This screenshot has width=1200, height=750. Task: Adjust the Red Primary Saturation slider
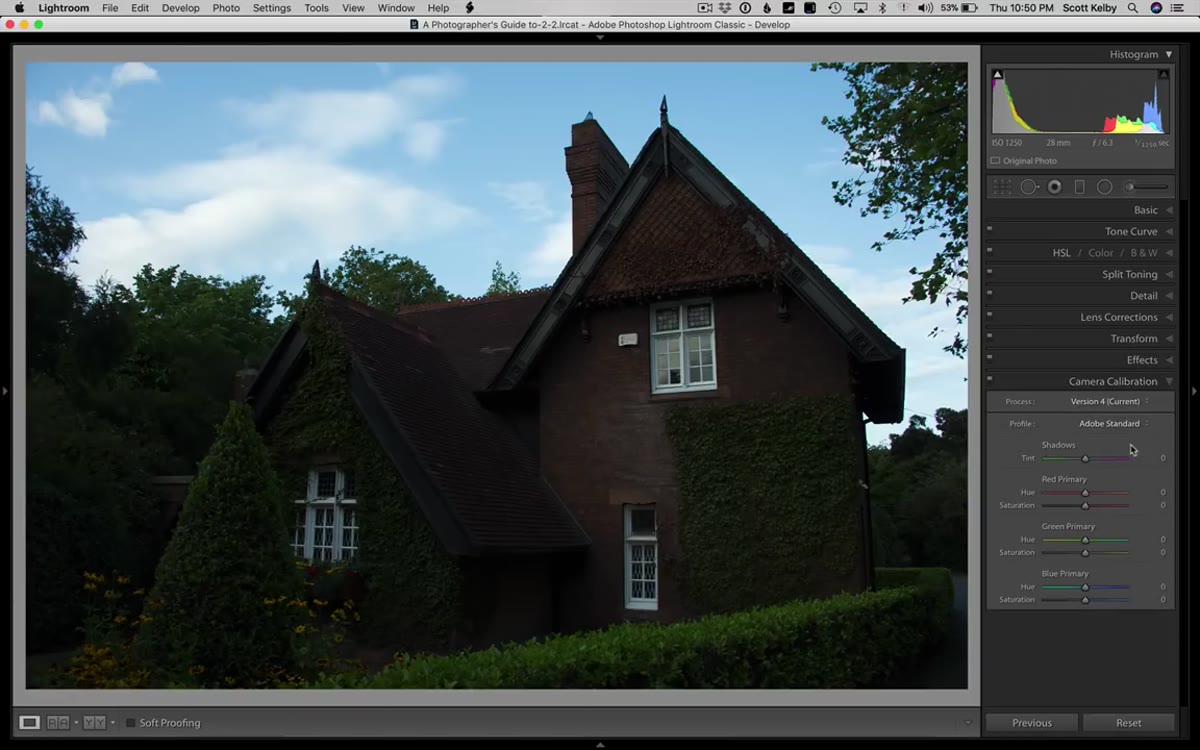click(x=1085, y=506)
